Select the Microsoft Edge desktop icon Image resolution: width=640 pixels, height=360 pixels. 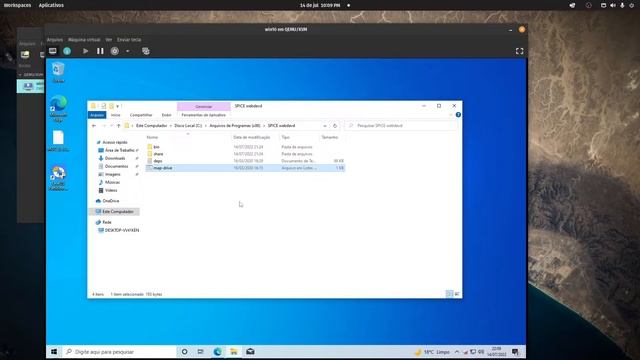[x=58, y=108]
